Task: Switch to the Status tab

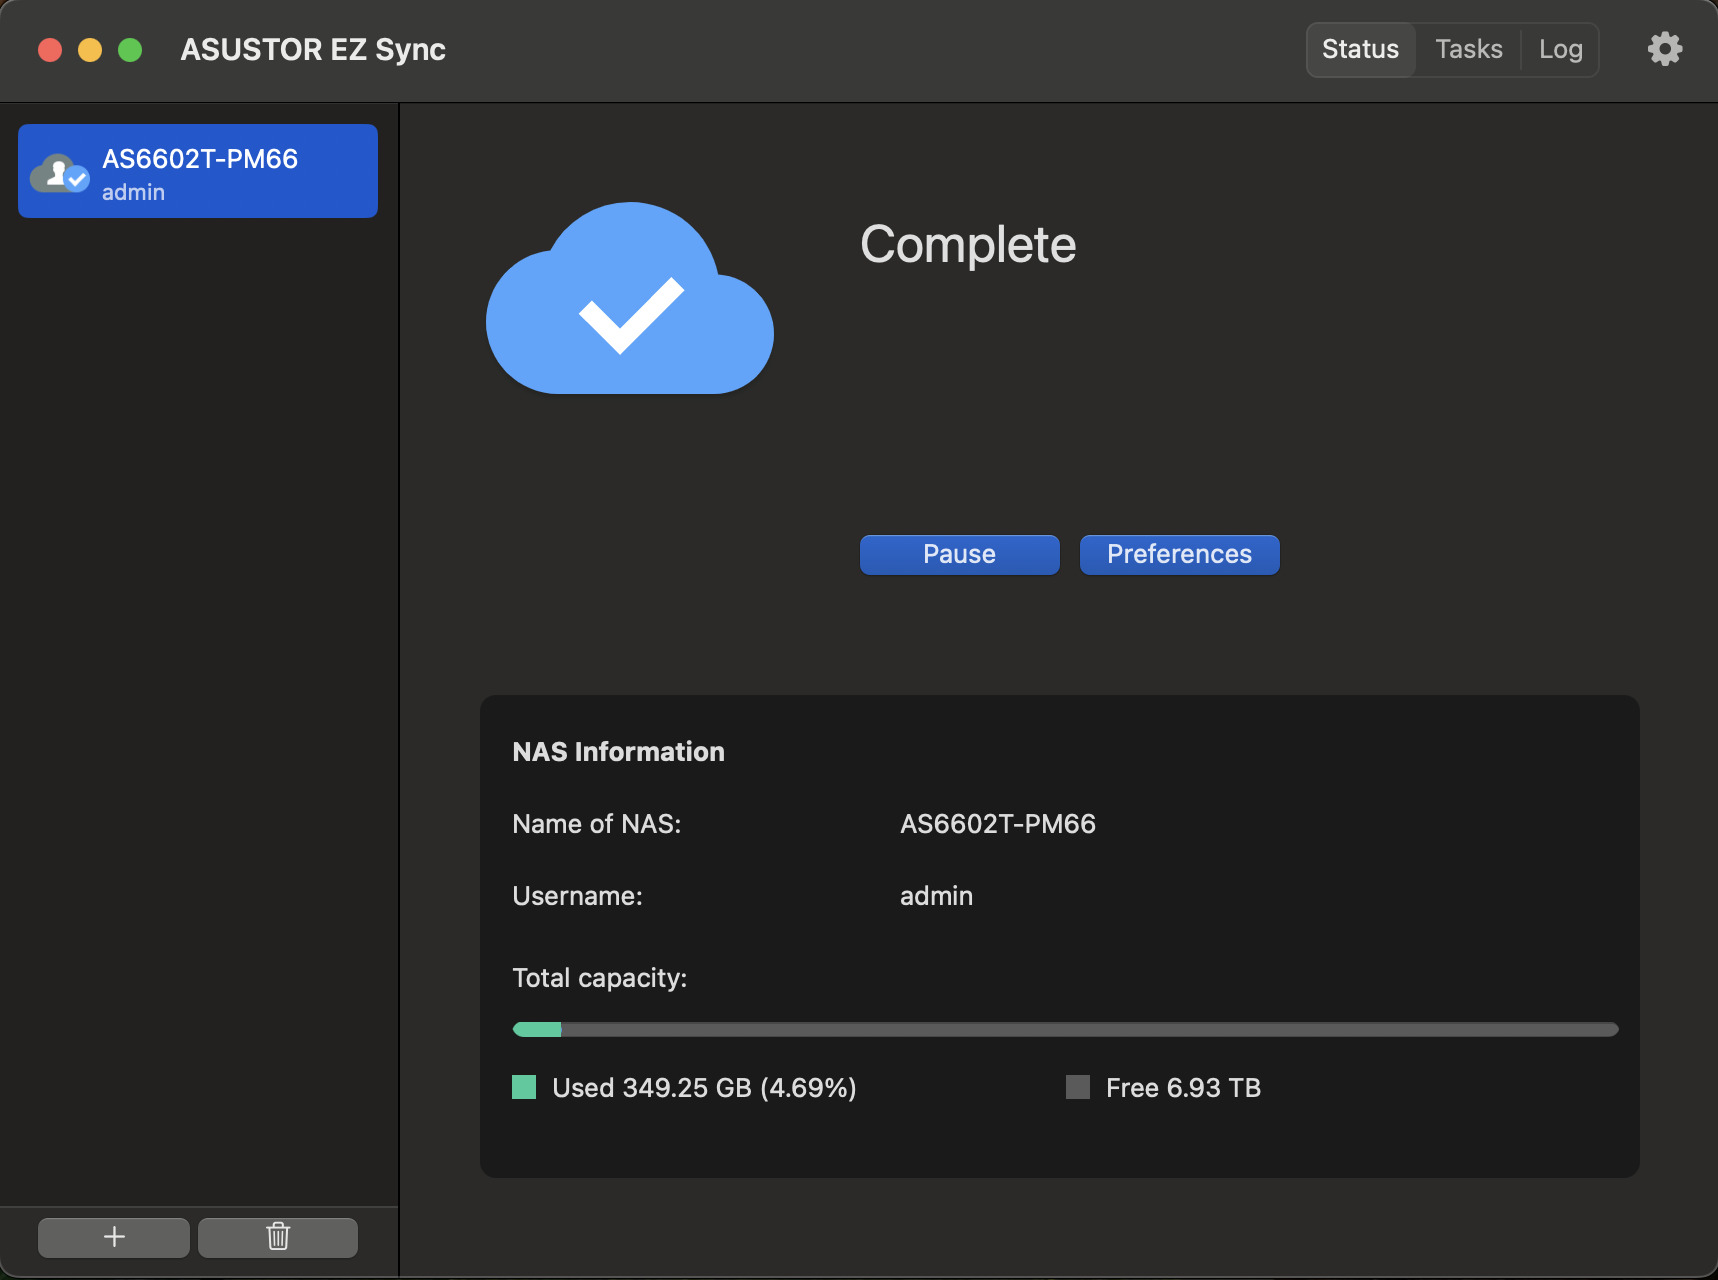Action: pos(1360,49)
